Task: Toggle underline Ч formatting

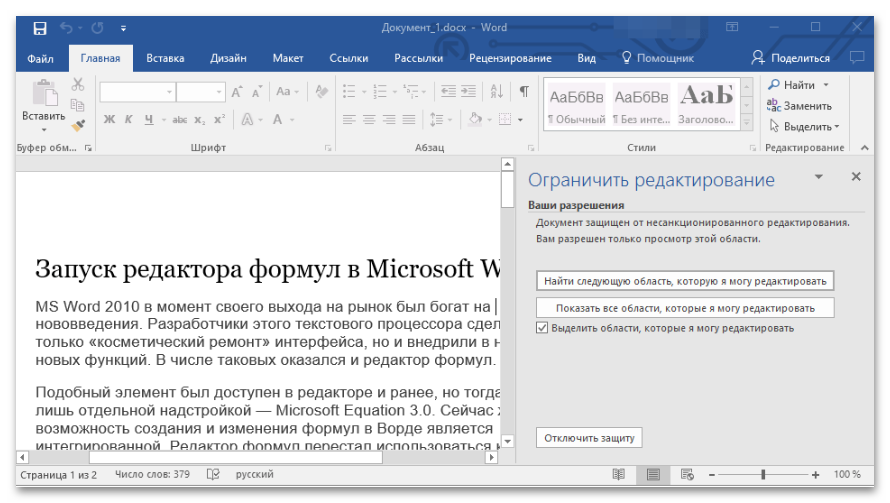Action: point(149,119)
